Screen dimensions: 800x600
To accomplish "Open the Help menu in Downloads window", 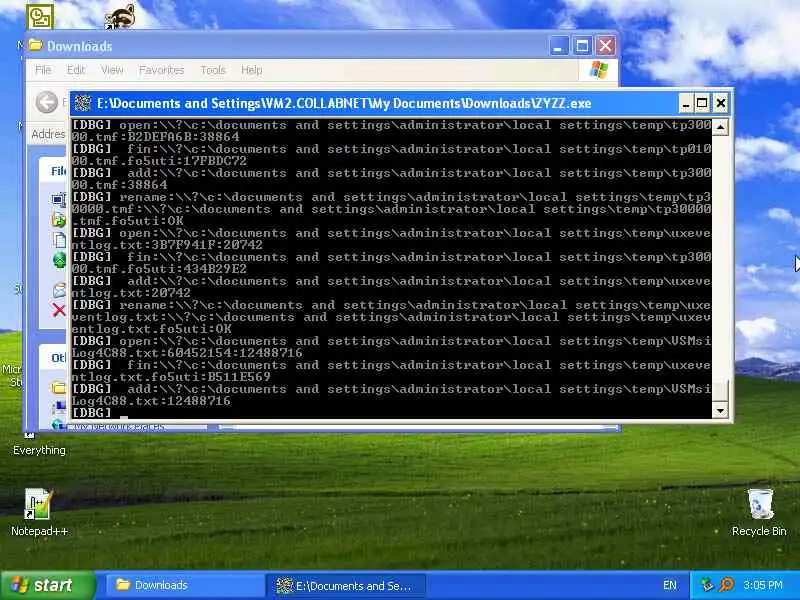I will click(x=252, y=70).
